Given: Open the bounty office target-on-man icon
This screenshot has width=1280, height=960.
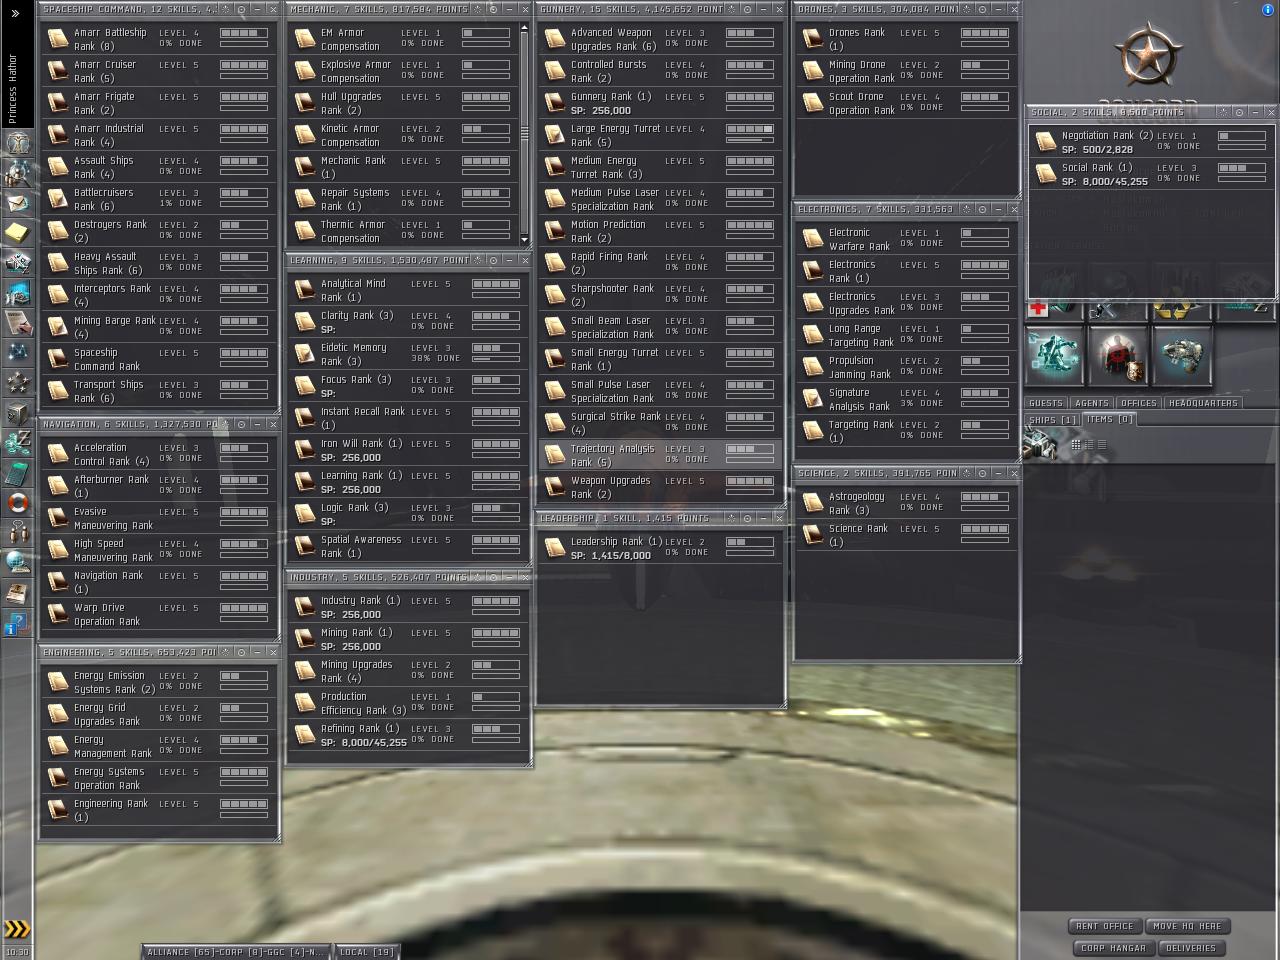Looking at the screenshot, I should click(x=1118, y=355).
